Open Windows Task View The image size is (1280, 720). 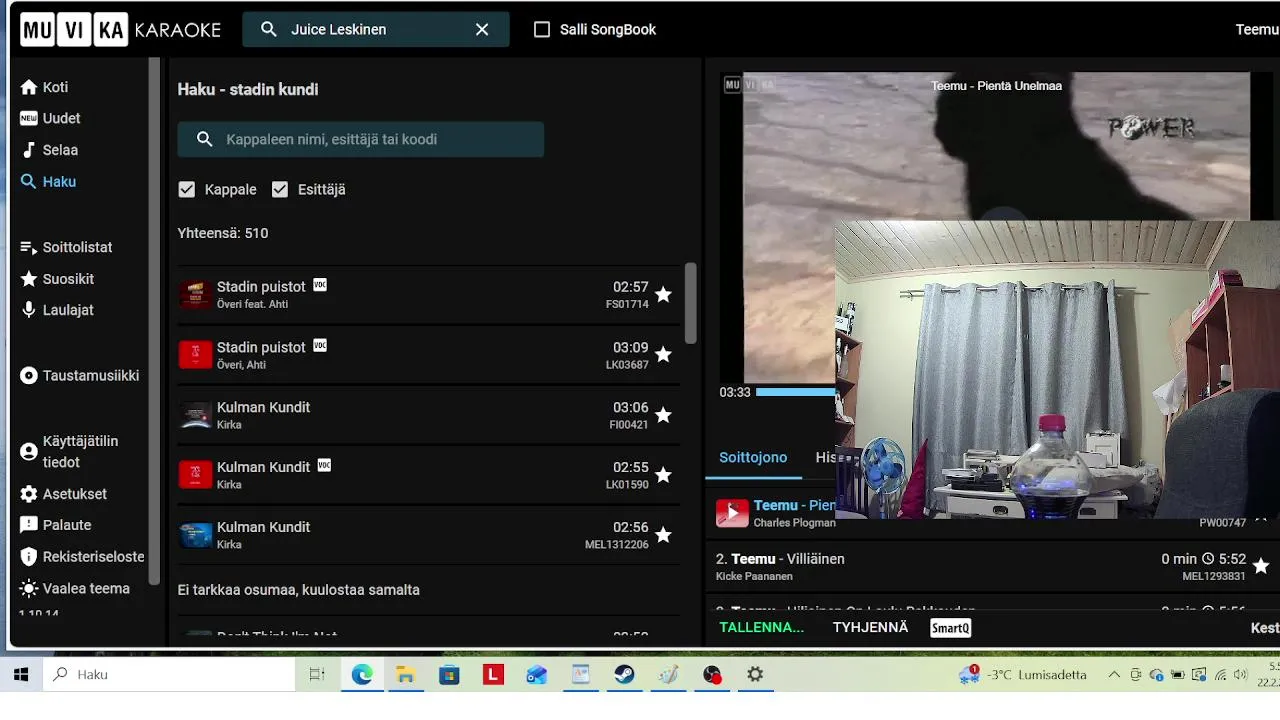317,675
